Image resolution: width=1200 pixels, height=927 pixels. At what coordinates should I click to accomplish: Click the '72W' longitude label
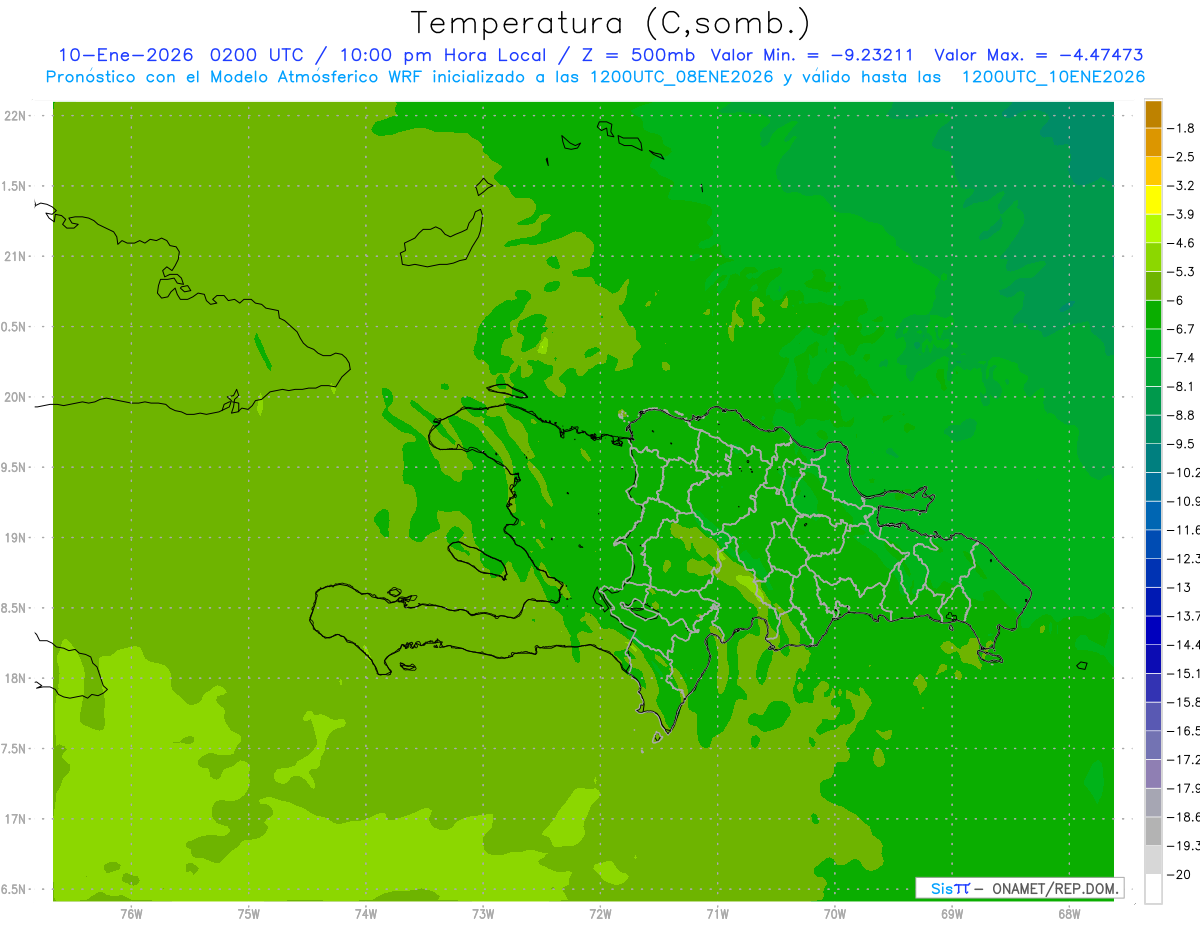600,914
